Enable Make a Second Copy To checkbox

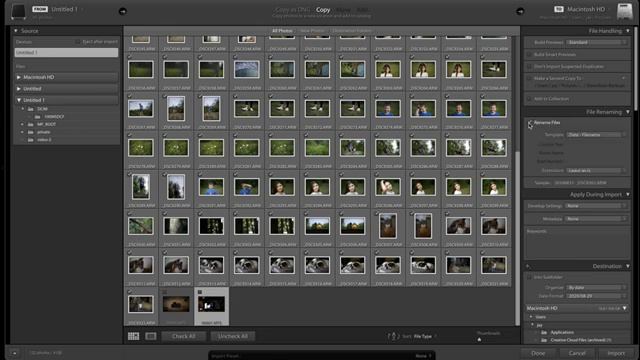[x=529, y=78]
